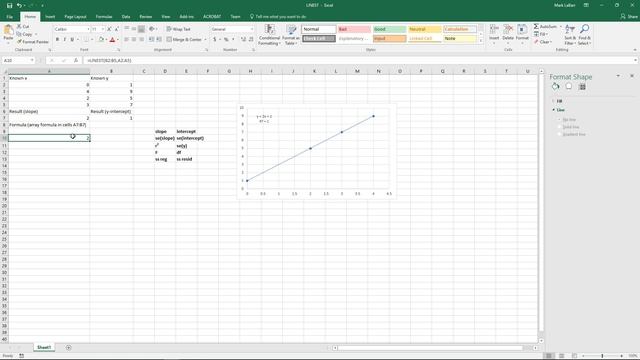
Task: Click the Share button
Action: [x=629, y=16]
